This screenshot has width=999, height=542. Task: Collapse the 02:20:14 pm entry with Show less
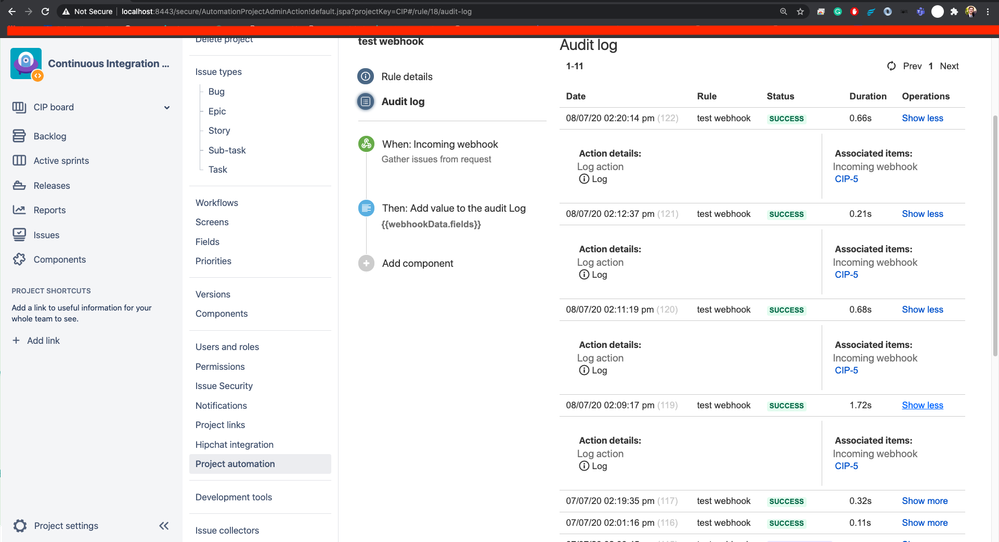pos(922,118)
